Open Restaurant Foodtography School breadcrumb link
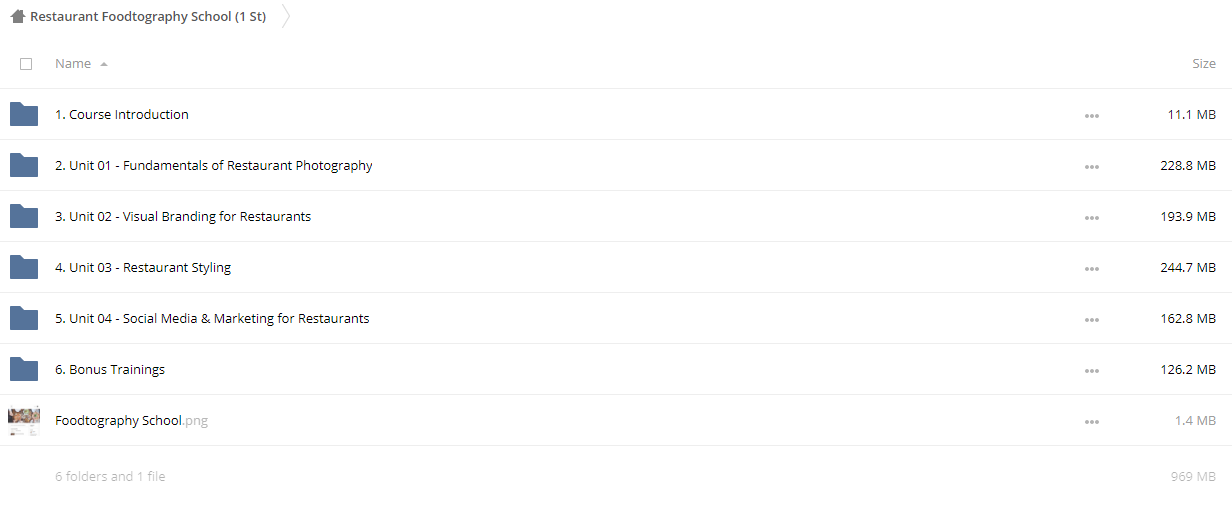 pyautogui.click(x=148, y=17)
